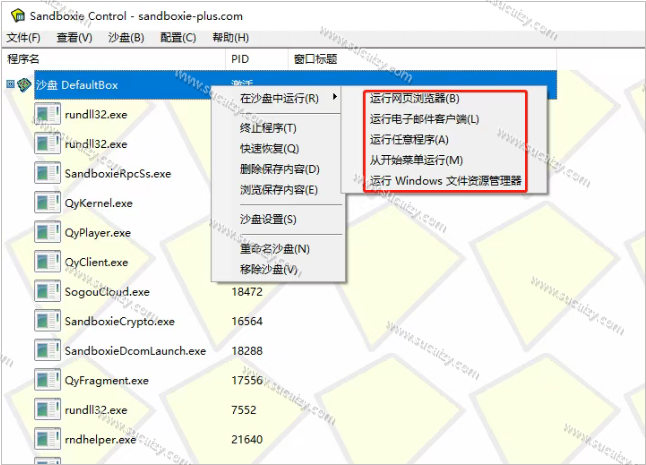This screenshot has height=465, width=646.
Task: Select the QyKernel.exe process
Action: tap(99, 203)
